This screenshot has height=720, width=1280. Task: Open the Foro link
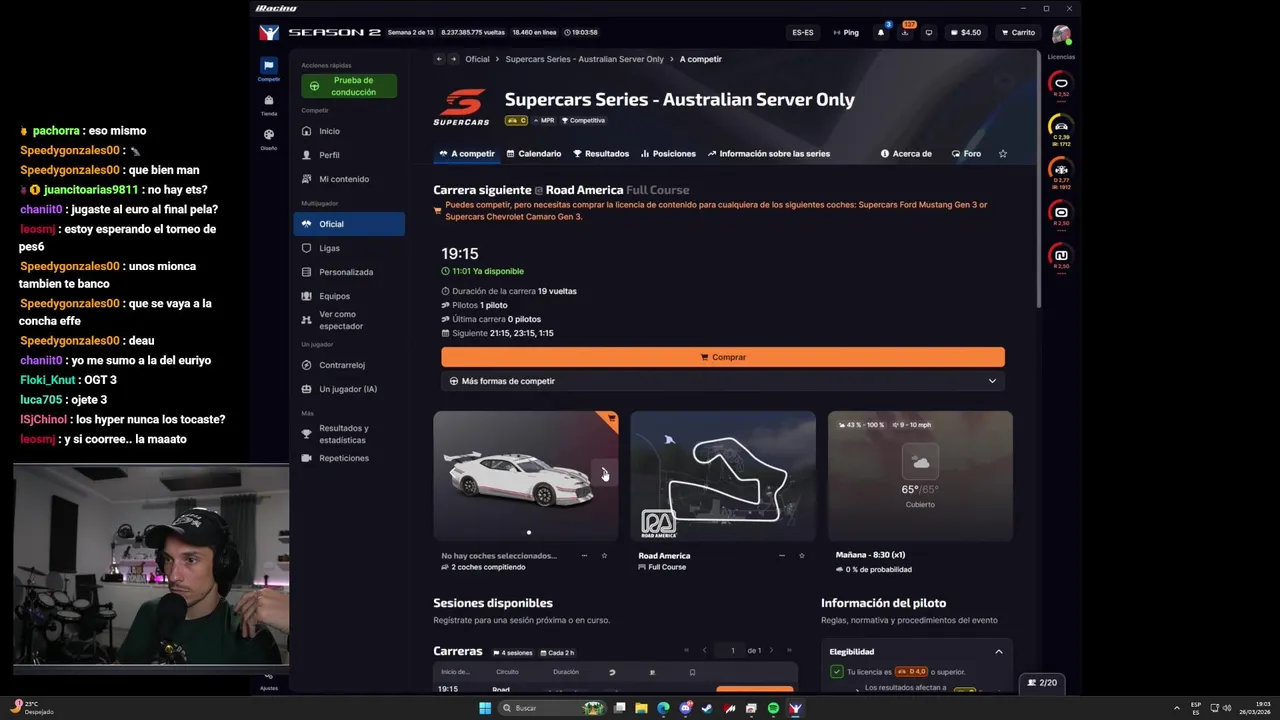point(966,154)
